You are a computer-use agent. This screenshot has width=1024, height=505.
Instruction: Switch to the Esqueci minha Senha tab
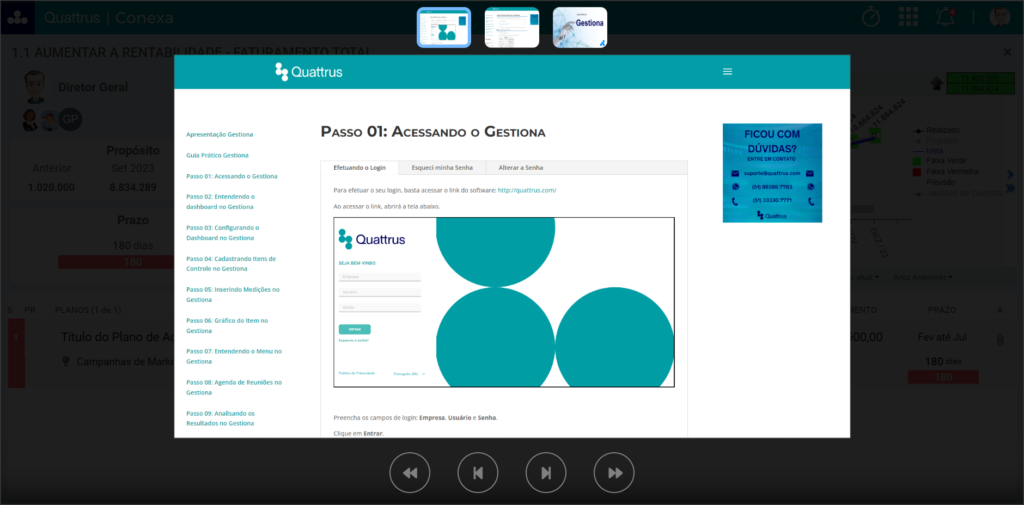pyautogui.click(x=442, y=168)
